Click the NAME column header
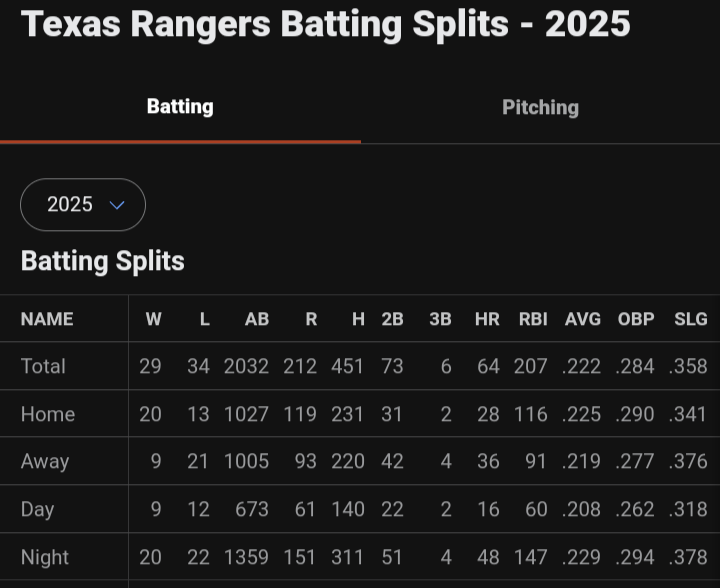720x588 pixels. coord(47,319)
